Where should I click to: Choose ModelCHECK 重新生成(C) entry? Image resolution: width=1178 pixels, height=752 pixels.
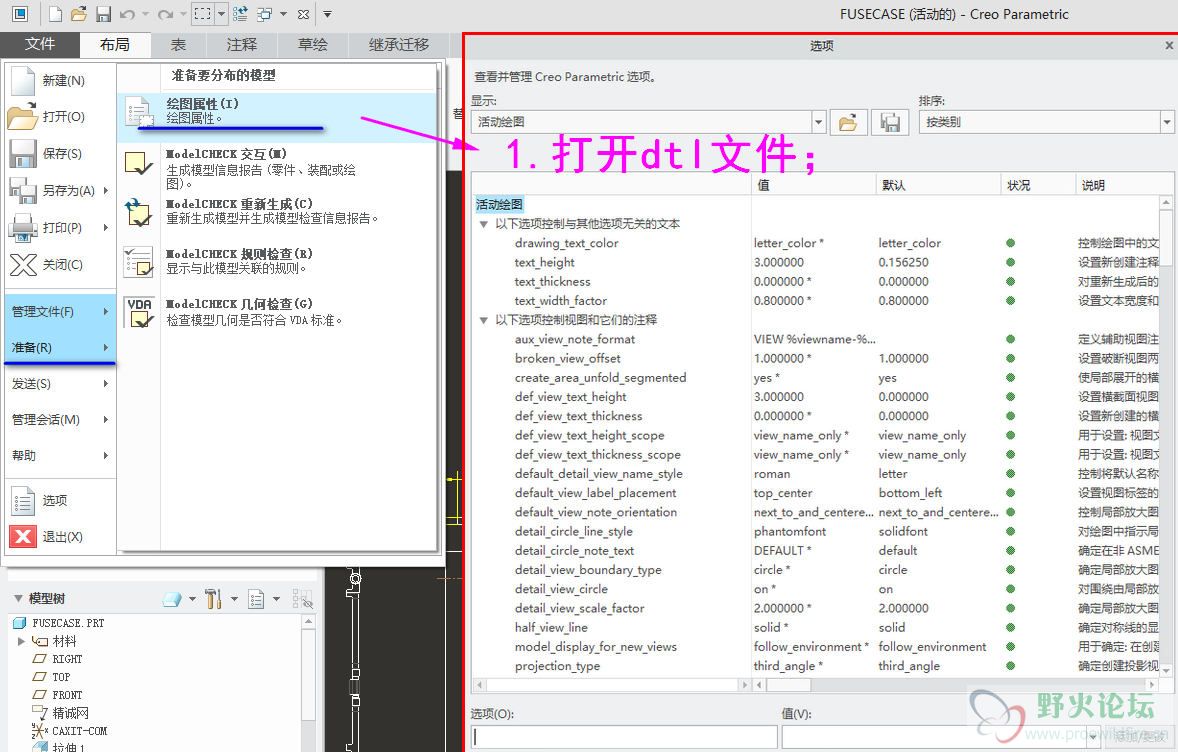(x=276, y=211)
